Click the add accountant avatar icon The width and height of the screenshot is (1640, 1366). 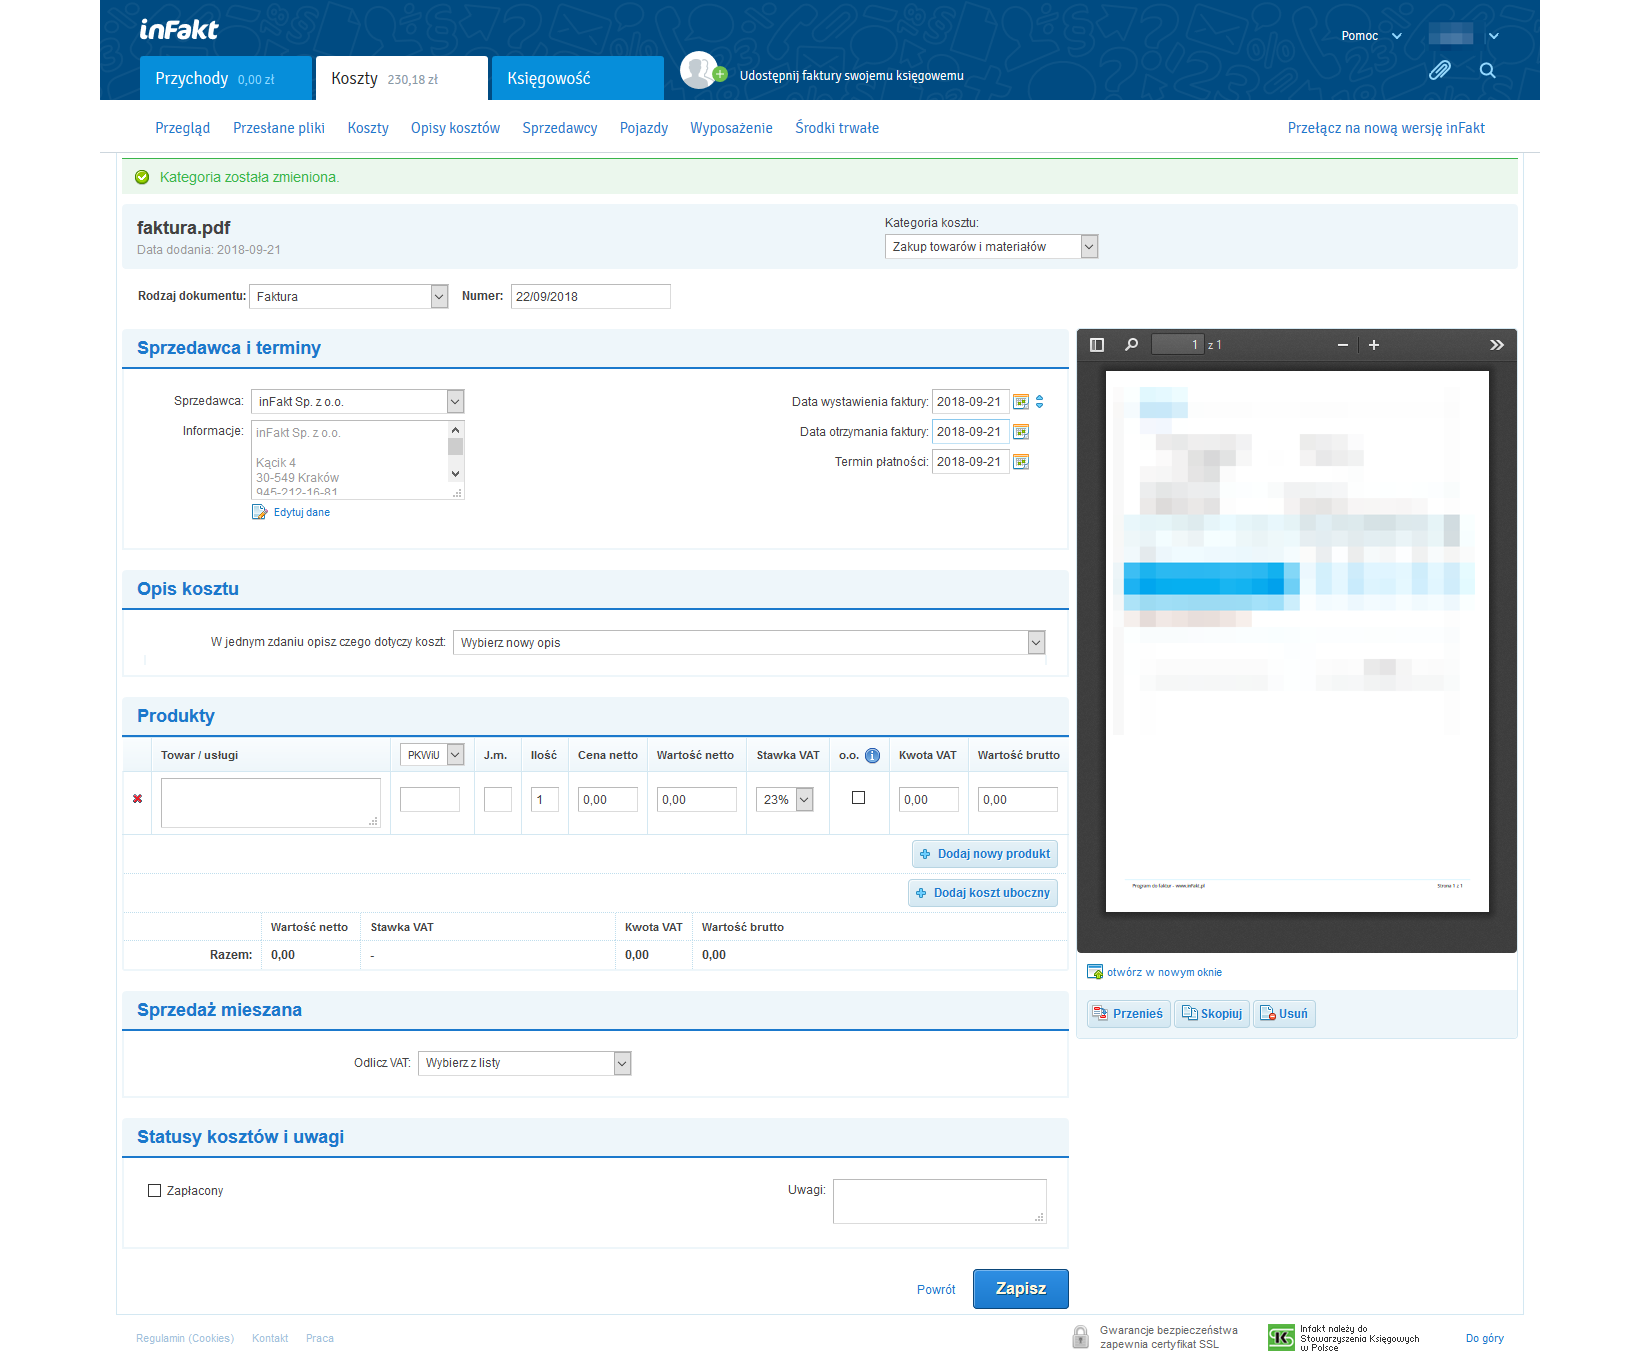point(702,71)
